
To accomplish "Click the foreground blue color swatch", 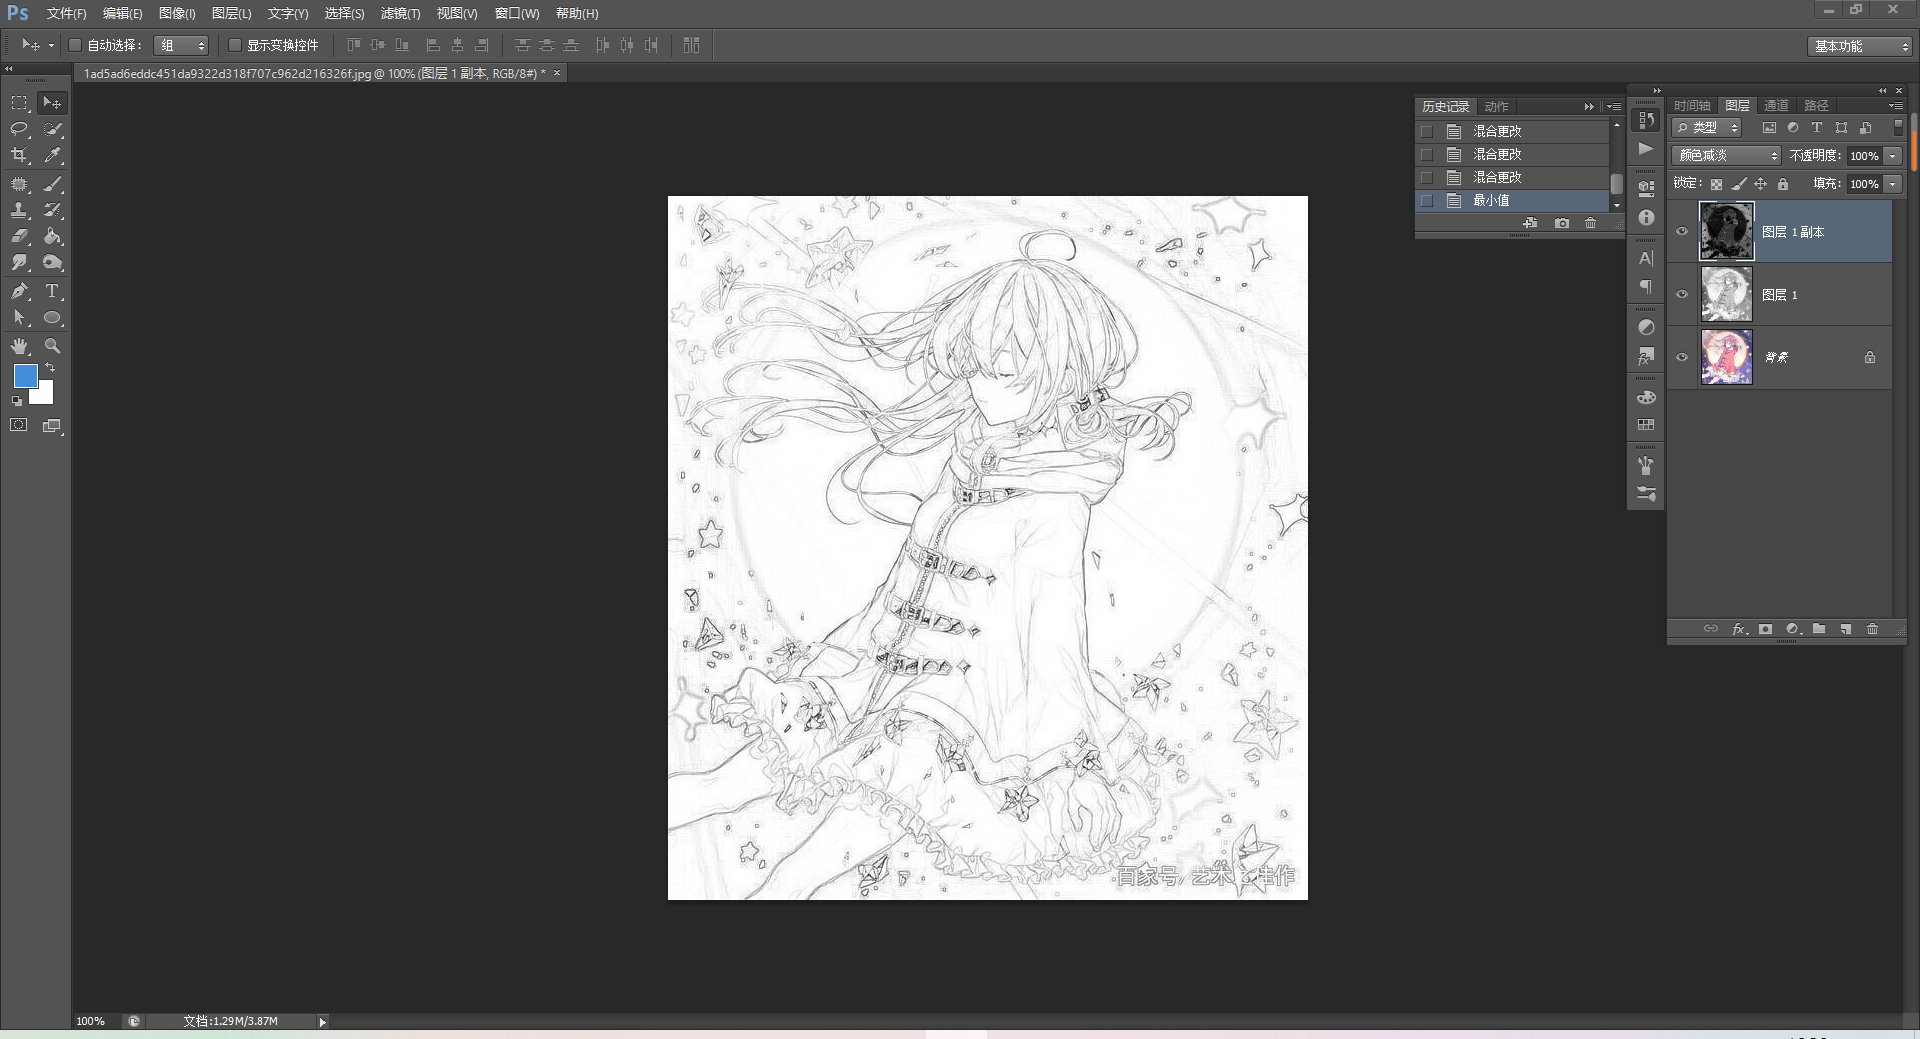I will click(x=26, y=376).
